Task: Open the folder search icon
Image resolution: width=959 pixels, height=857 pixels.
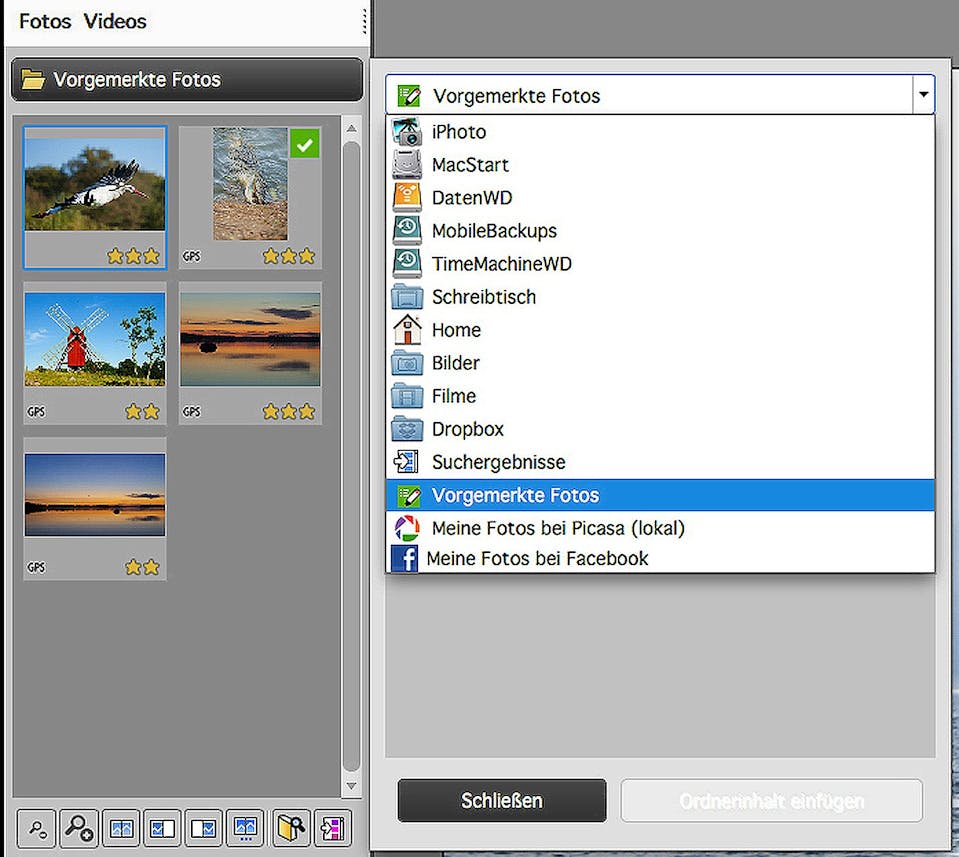Action: point(291,828)
